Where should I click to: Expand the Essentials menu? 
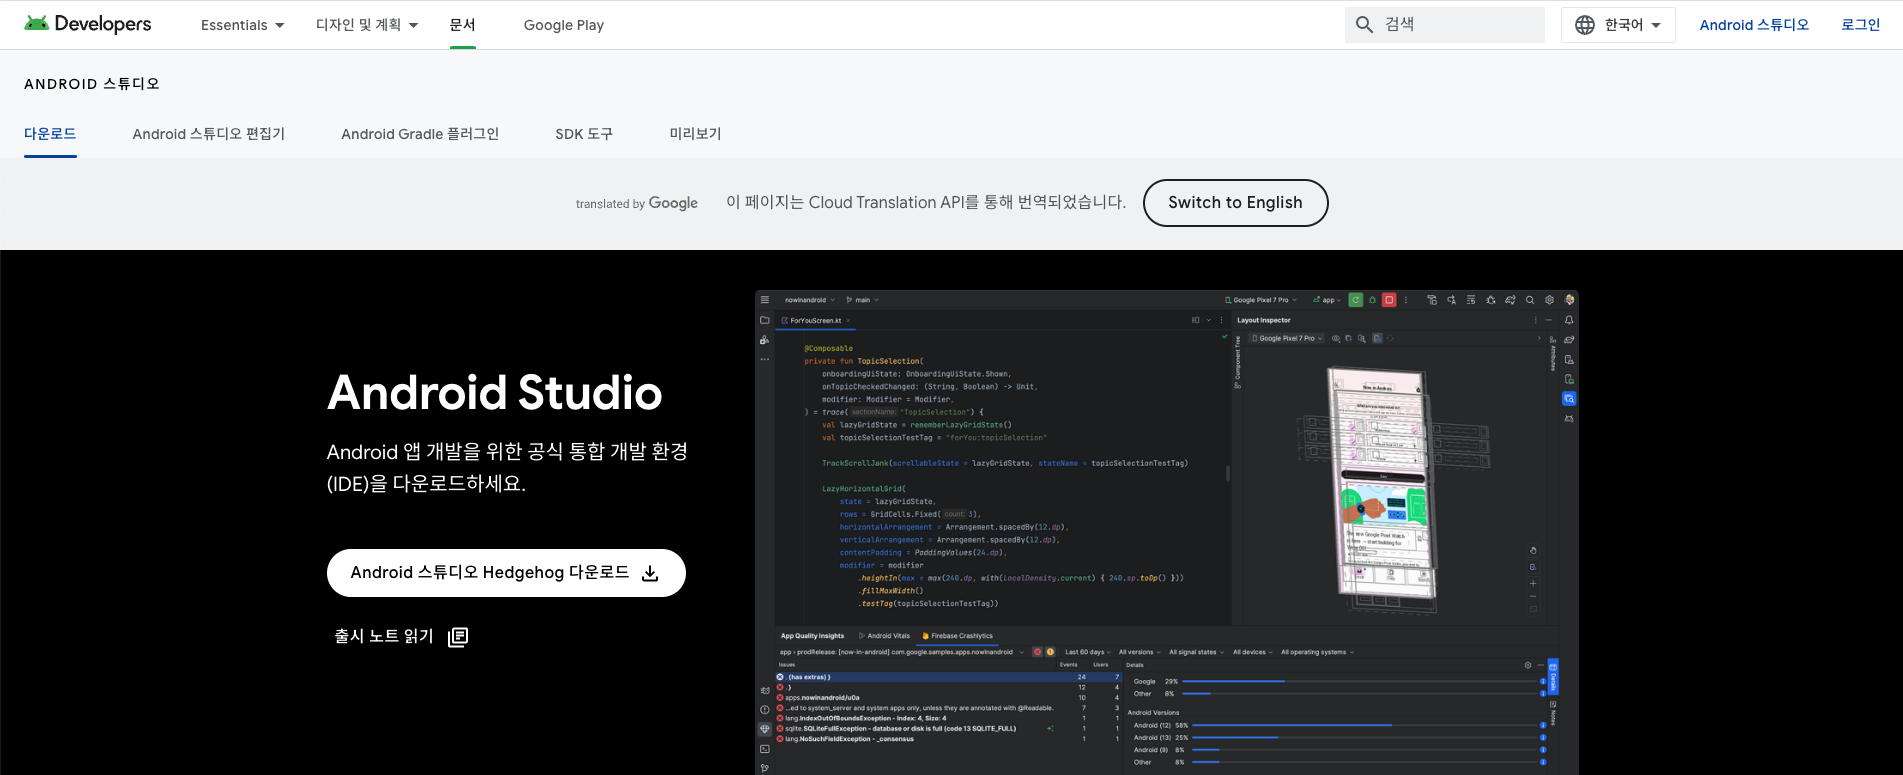[242, 25]
